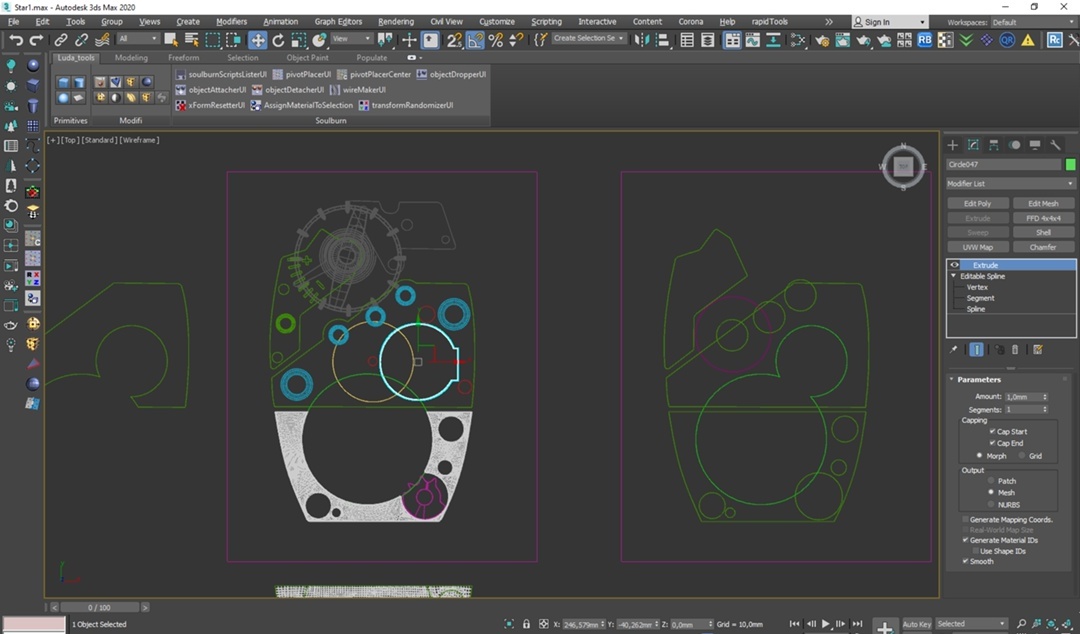Image resolution: width=1080 pixels, height=634 pixels.
Task: Click the Redo arrow icon
Action: (x=36, y=40)
